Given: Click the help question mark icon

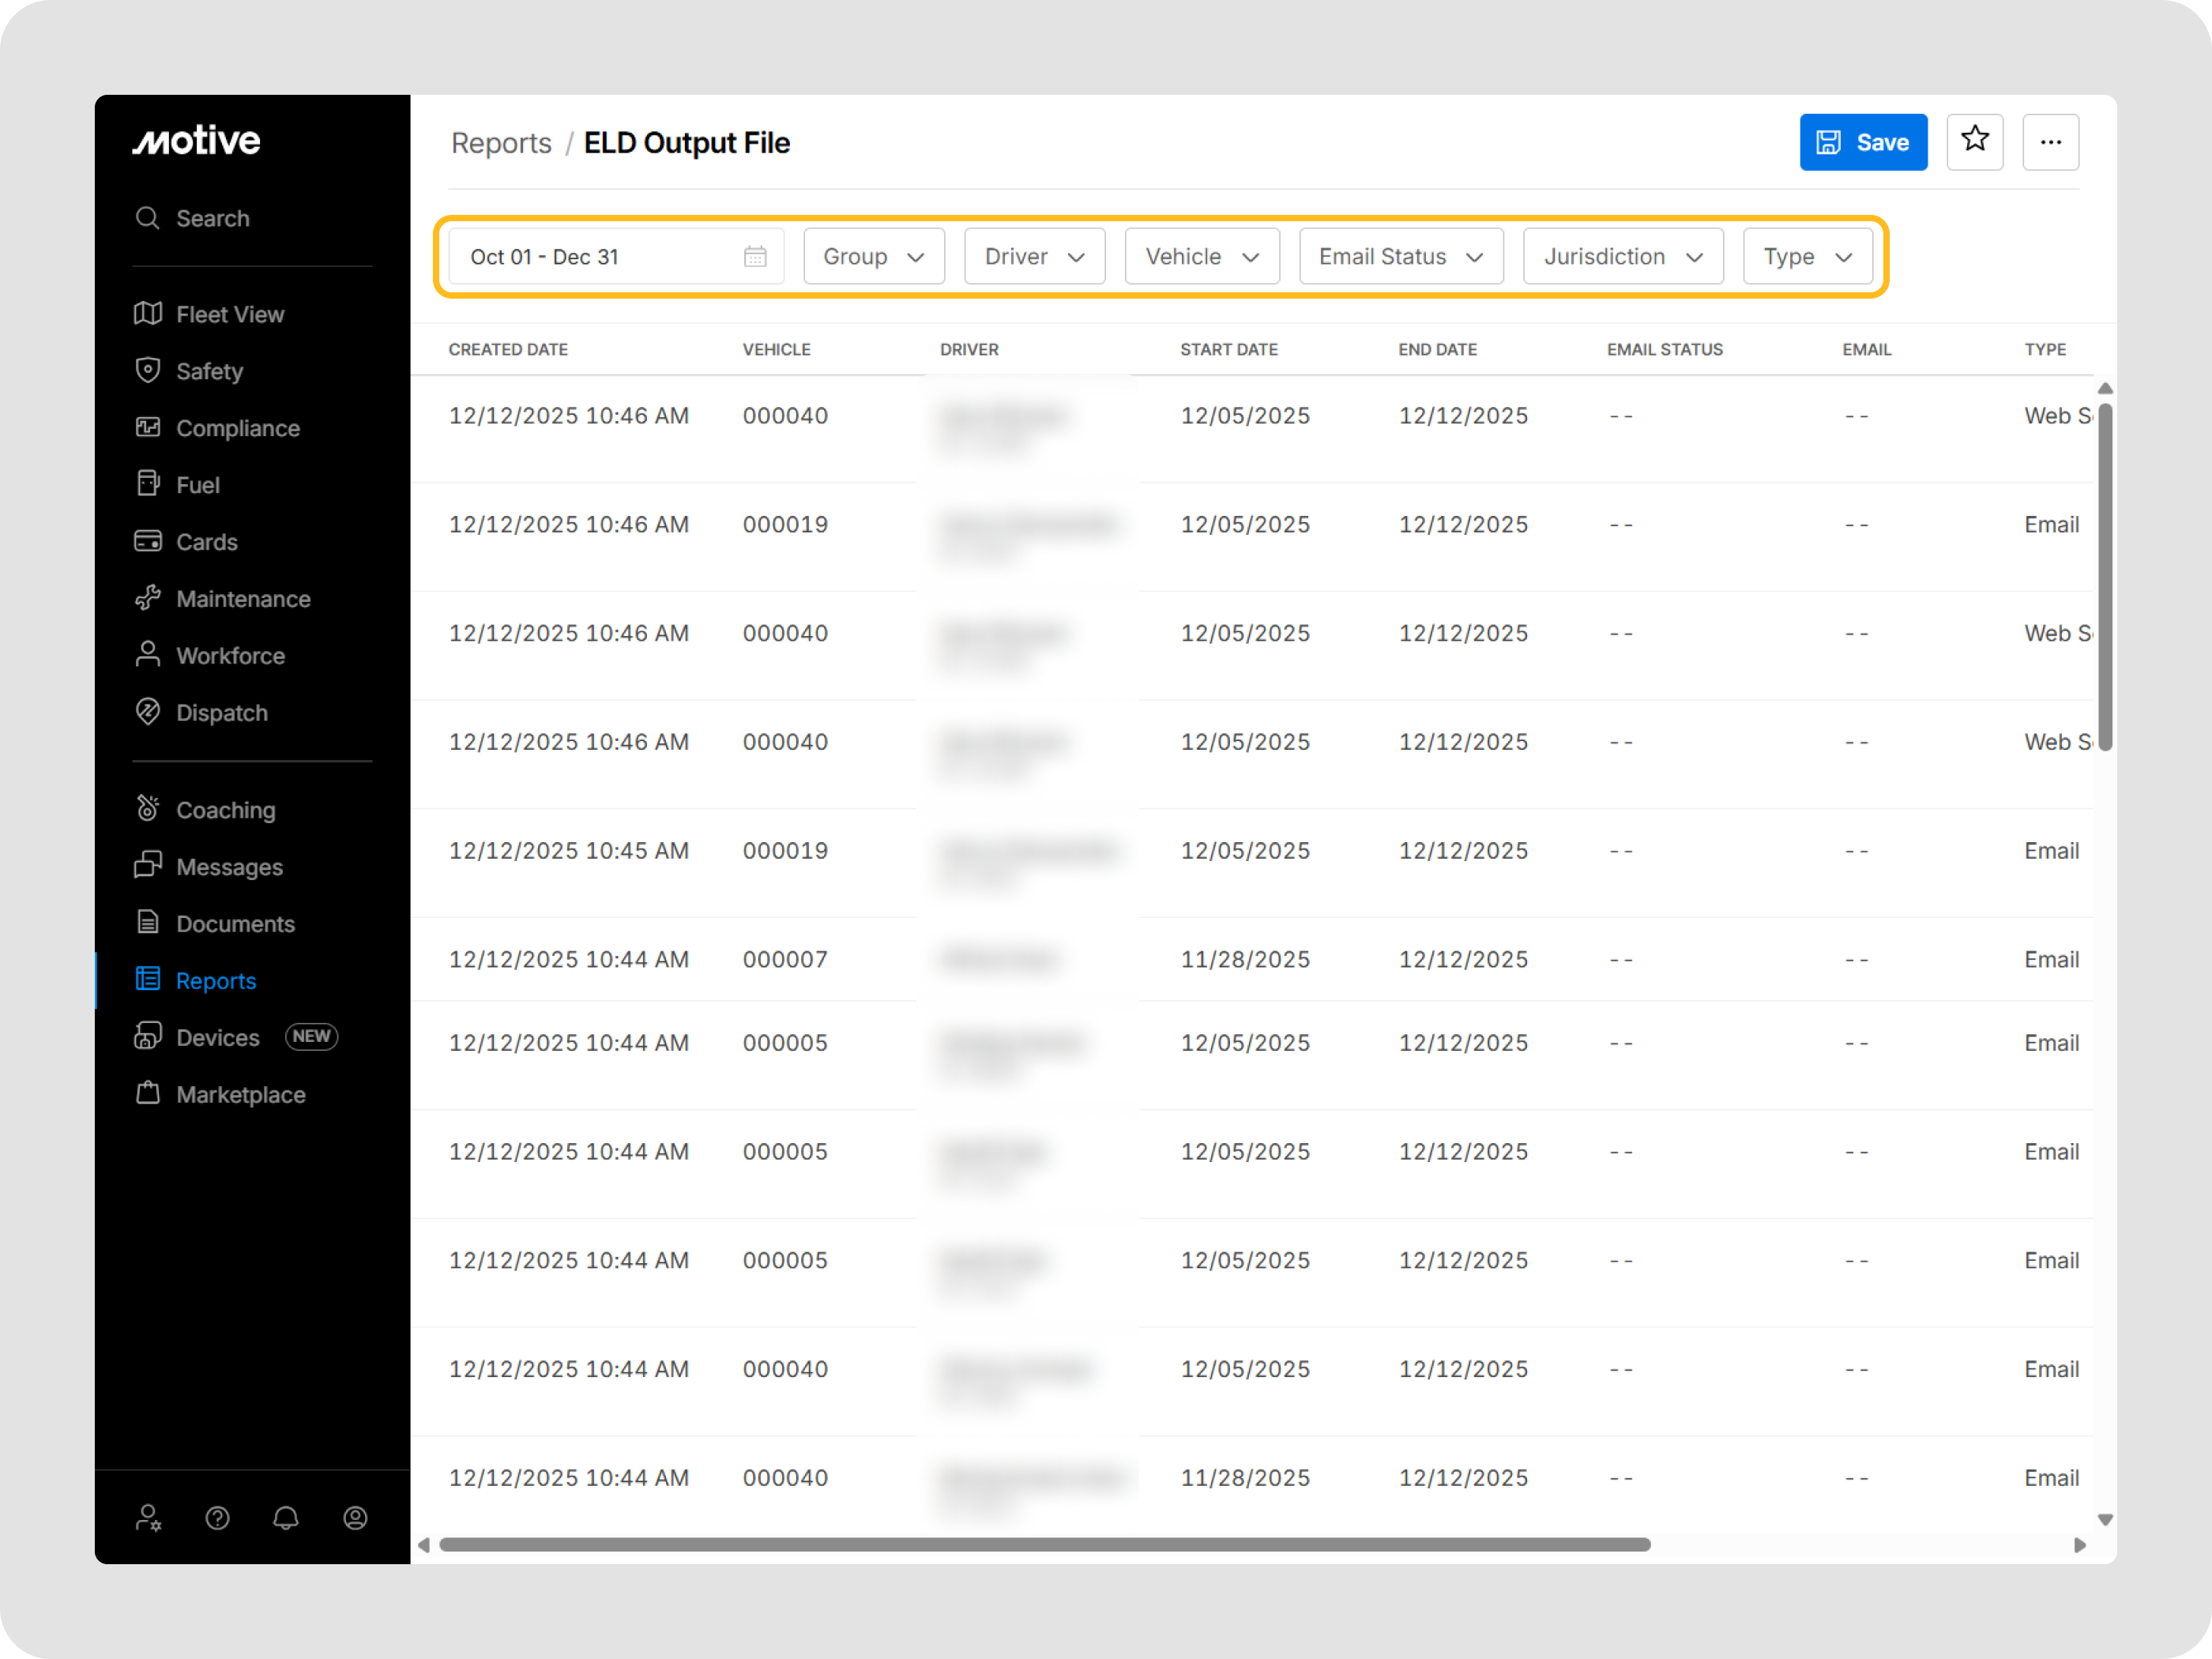Looking at the screenshot, I should (x=217, y=1518).
